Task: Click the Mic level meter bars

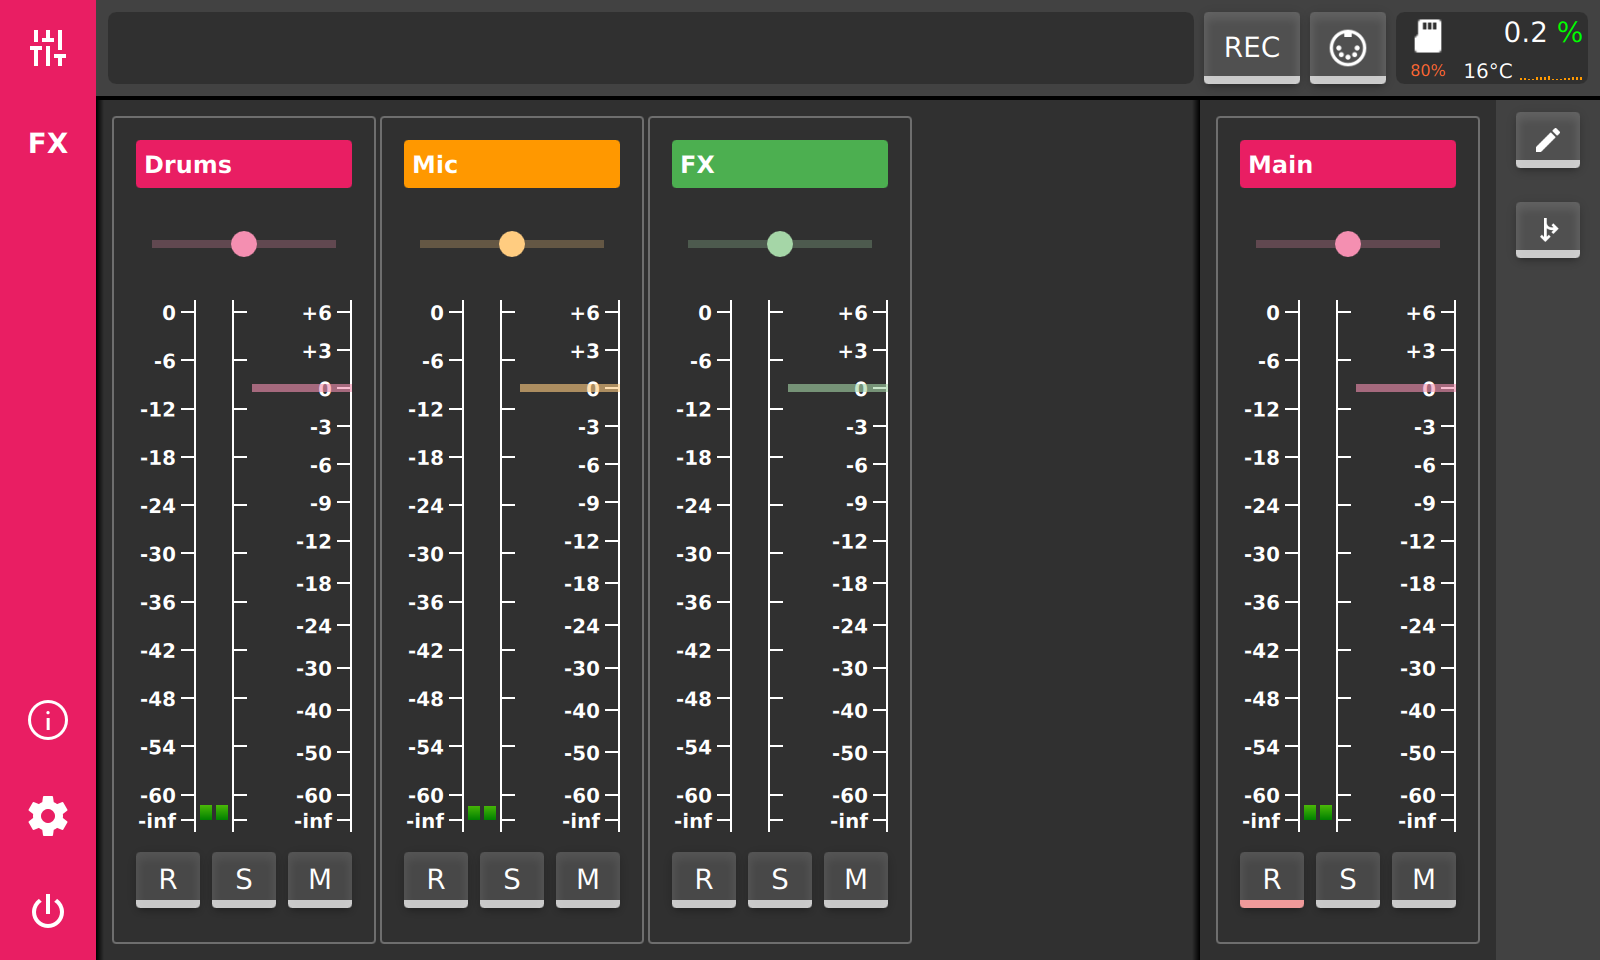Action: [x=482, y=812]
